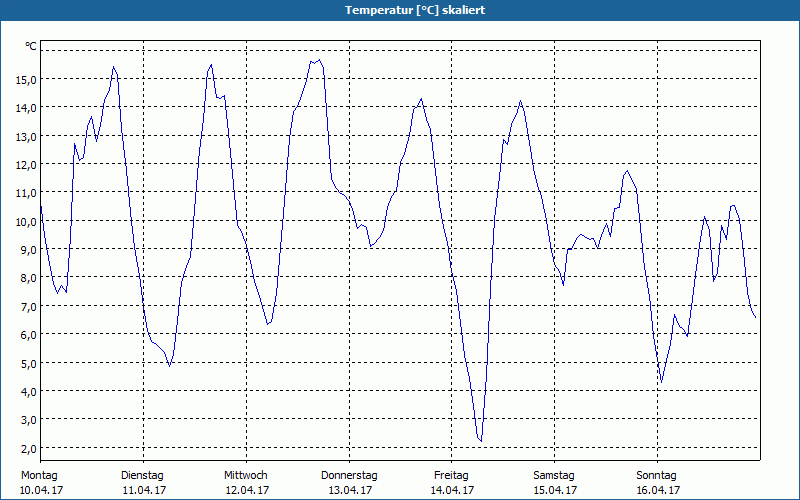Select the Montag day label
The height and width of the screenshot is (500, 800).
coord(39,476)
